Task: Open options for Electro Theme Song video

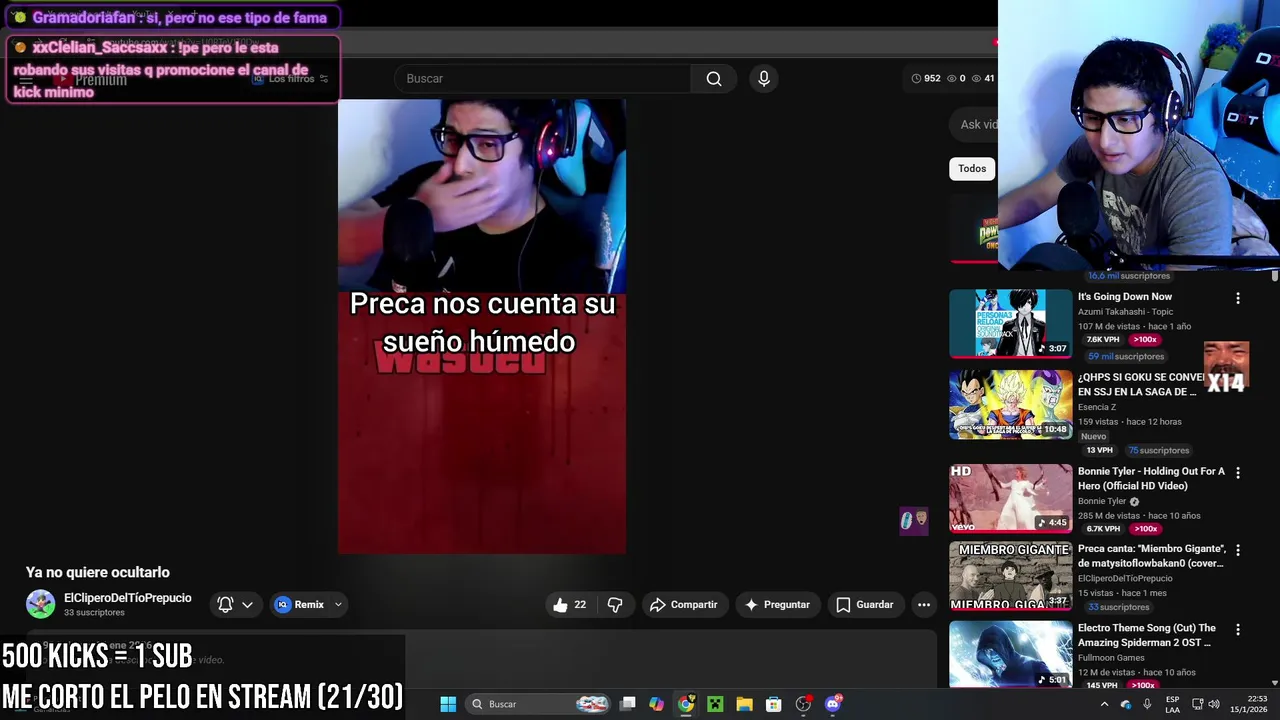Action: point(1238,630)
